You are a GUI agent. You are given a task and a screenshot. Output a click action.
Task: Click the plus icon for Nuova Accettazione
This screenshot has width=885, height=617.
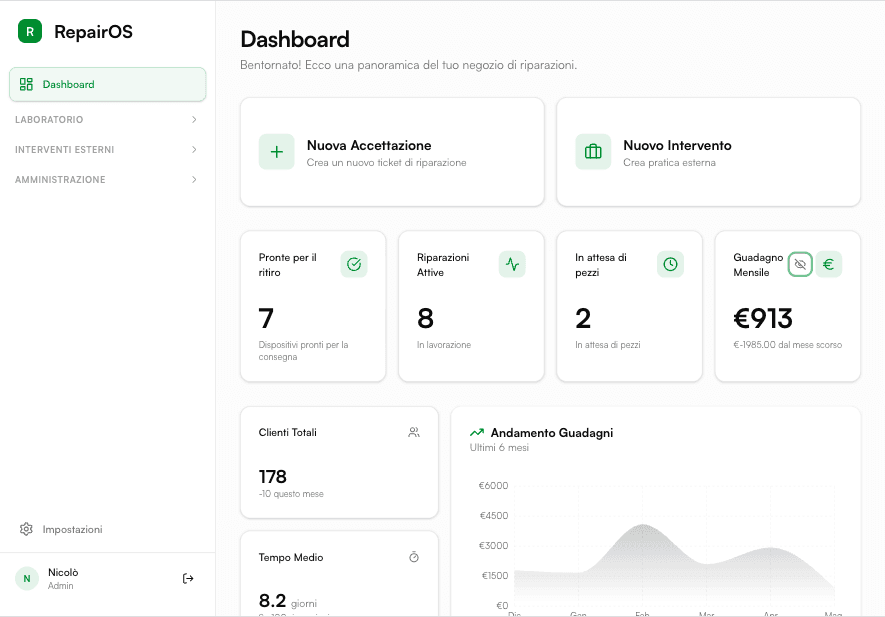click(277, 152)
